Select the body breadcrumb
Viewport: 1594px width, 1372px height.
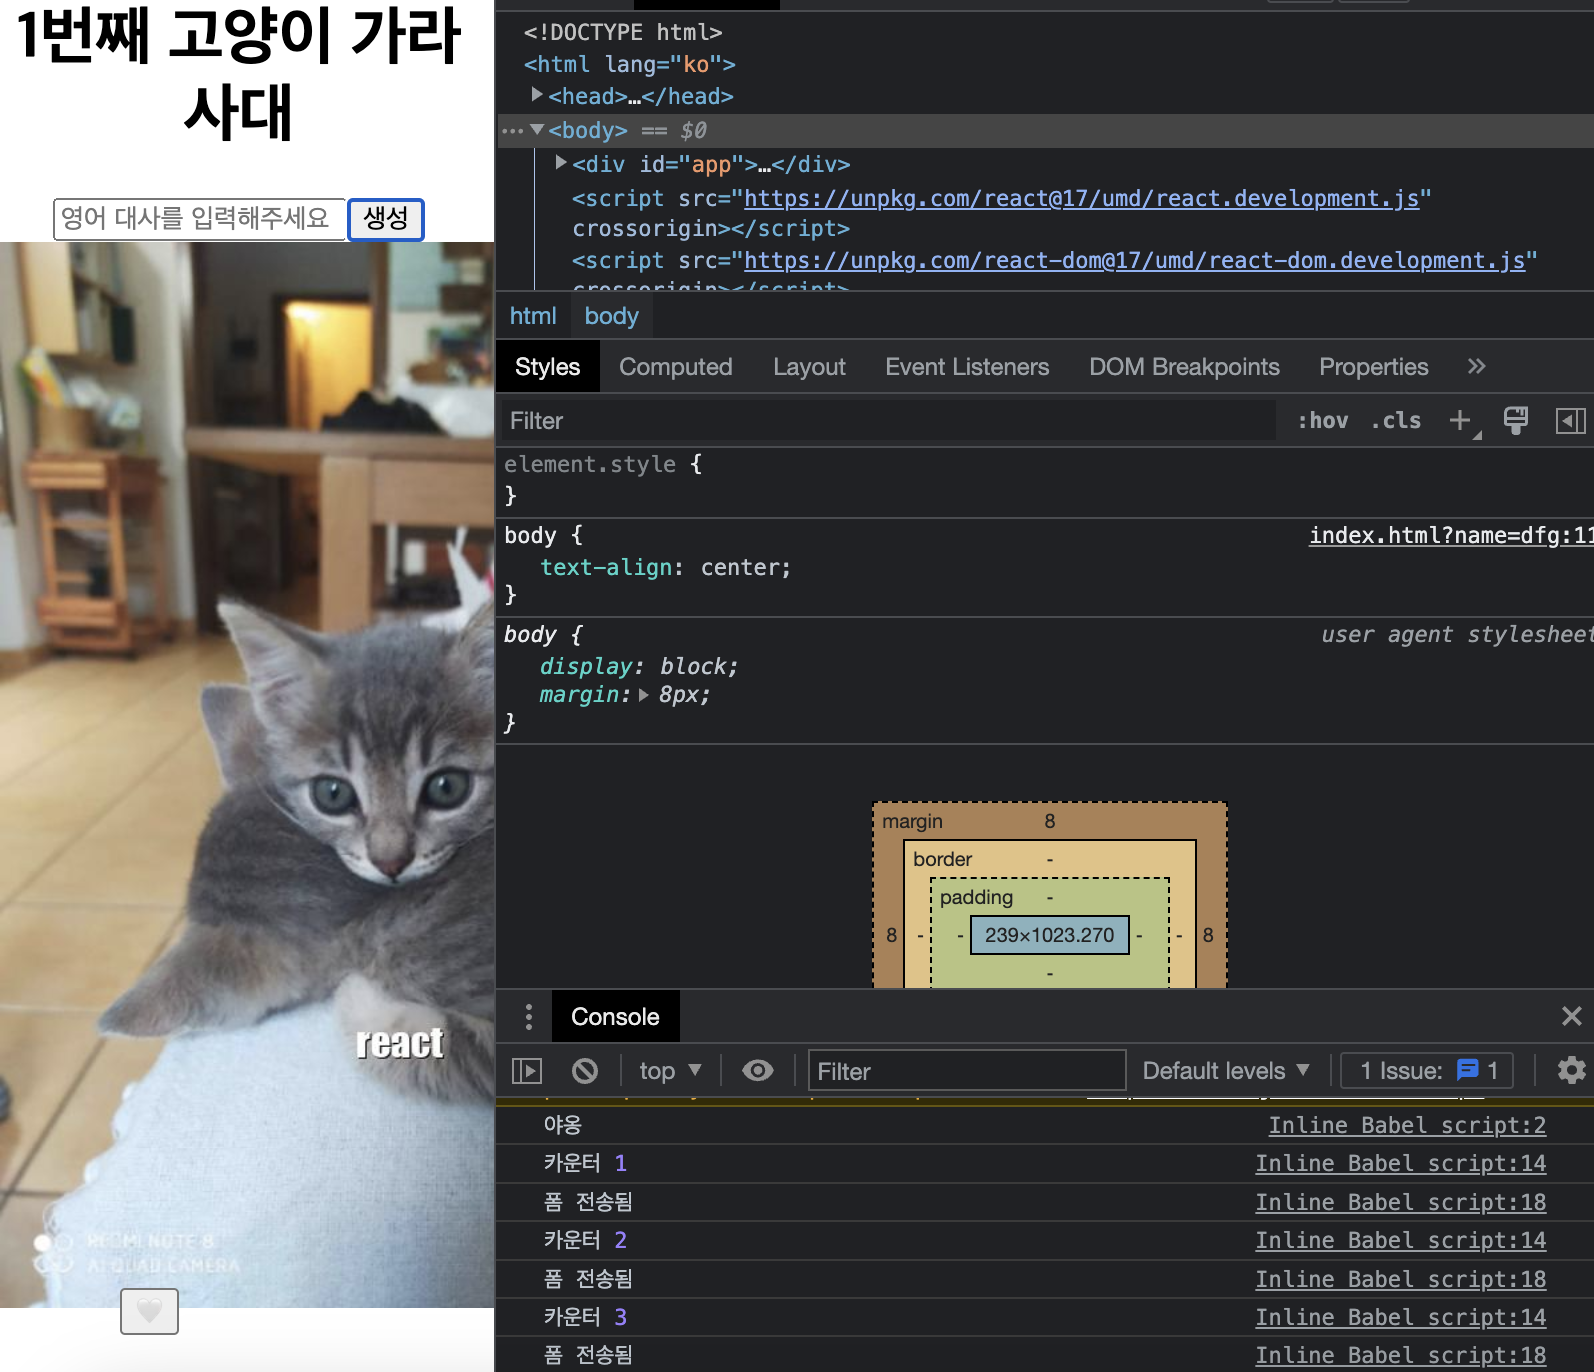coord(611,316)
